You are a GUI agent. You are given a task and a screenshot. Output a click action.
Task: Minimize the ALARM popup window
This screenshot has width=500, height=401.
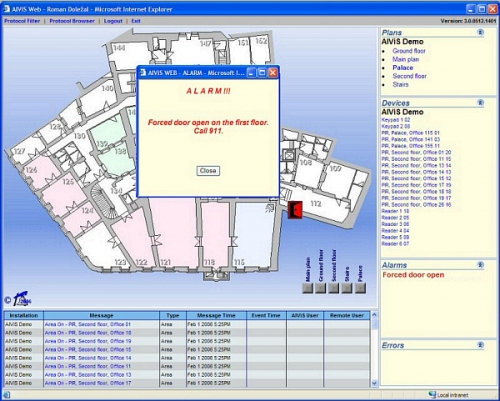tap(252, 72)
